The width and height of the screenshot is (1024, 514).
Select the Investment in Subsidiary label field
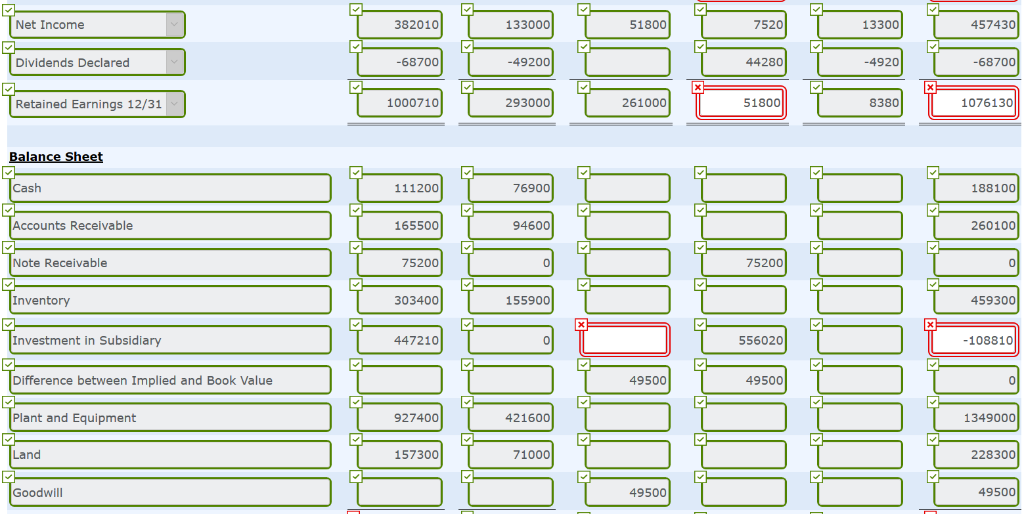click(170, 340)
